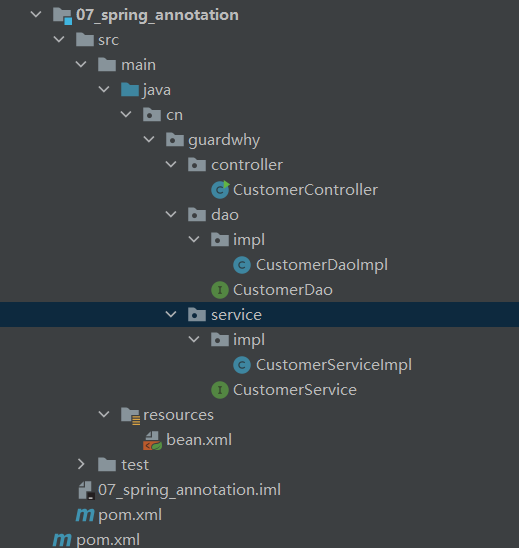Expand the test folder
519x548 pixels.
pos(81,464)
